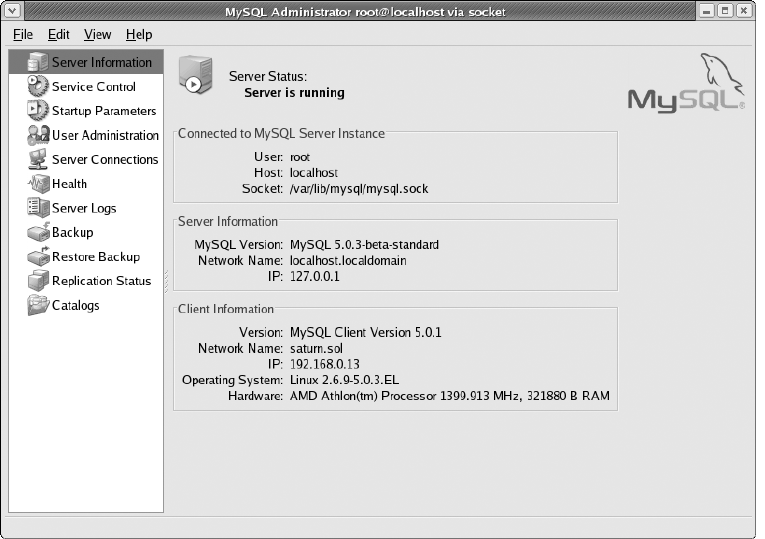
Task: Select the Restore Backup label in the sidebar
Action: point(96,257)
